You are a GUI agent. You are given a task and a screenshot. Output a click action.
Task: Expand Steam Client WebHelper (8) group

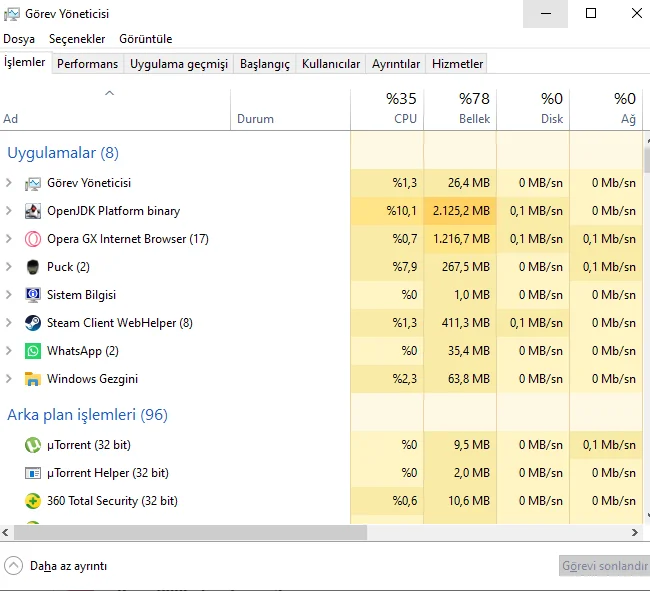[x=9, y=323]
